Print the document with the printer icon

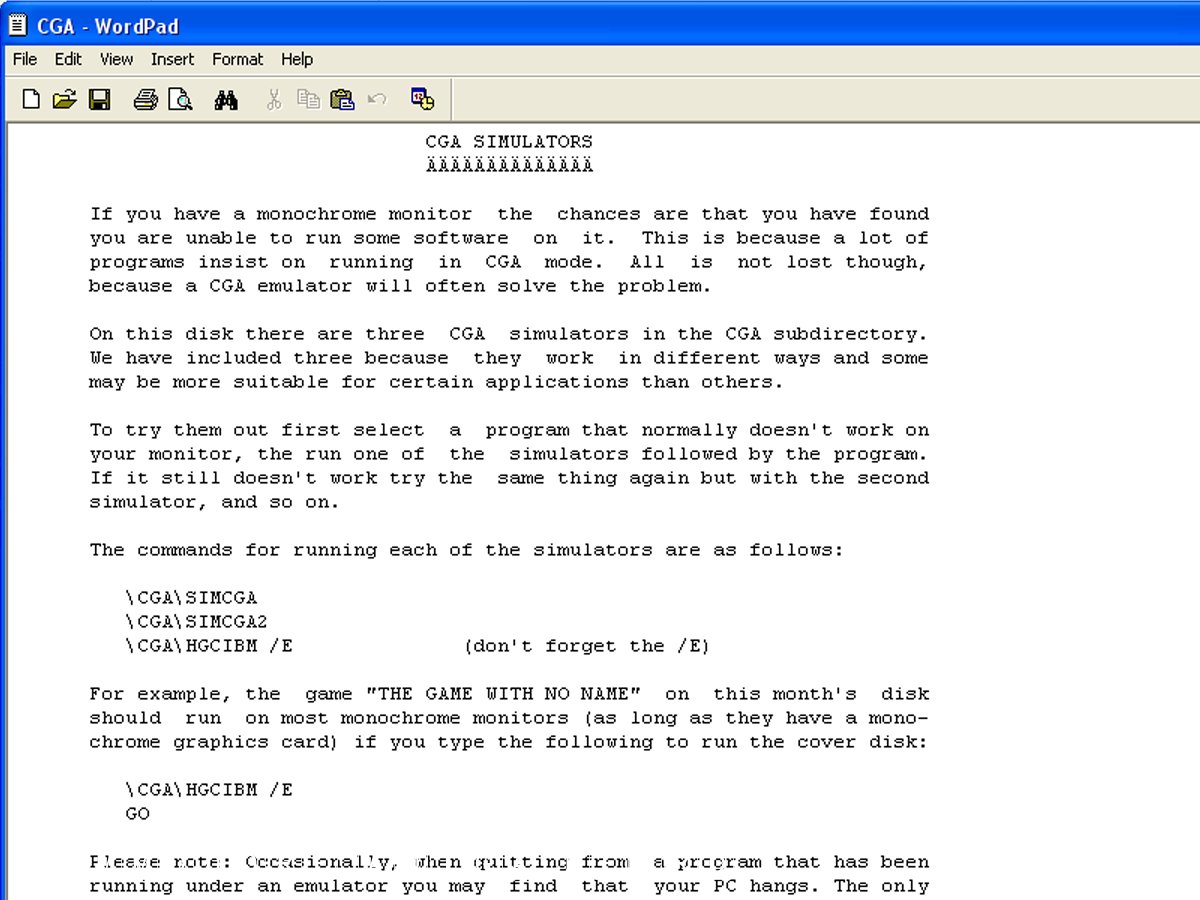146,99
